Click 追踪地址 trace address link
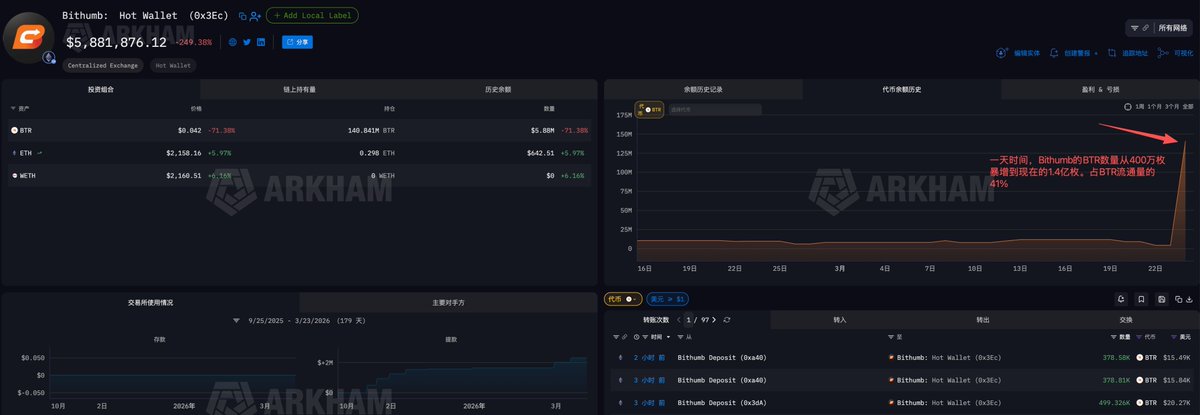The image size is (1200, 415). tap(1127, 53)
